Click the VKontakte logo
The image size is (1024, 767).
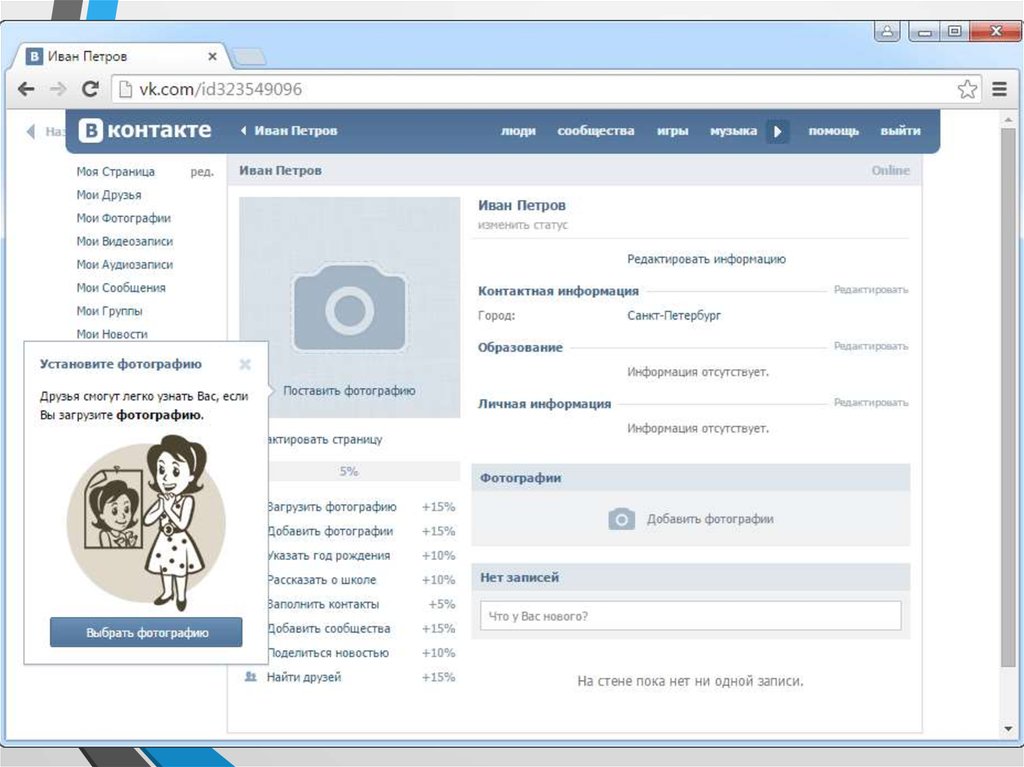click(x=145, y=130)
